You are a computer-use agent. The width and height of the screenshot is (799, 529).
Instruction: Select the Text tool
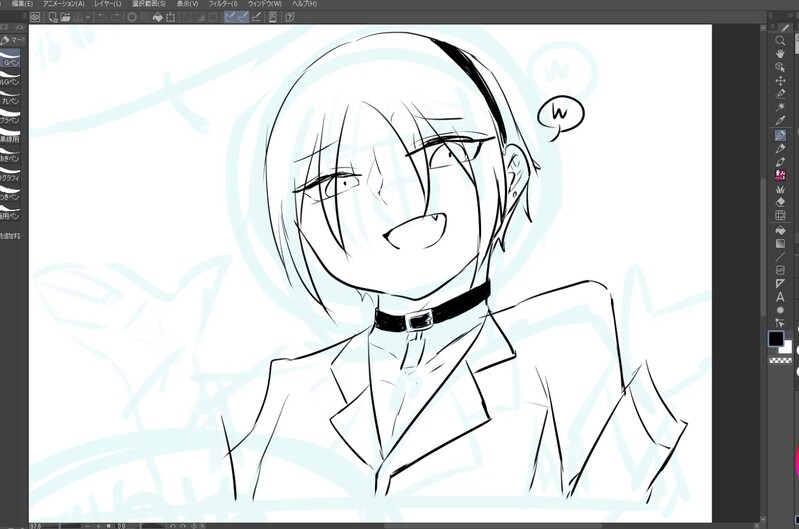click(x=780, y=297)
